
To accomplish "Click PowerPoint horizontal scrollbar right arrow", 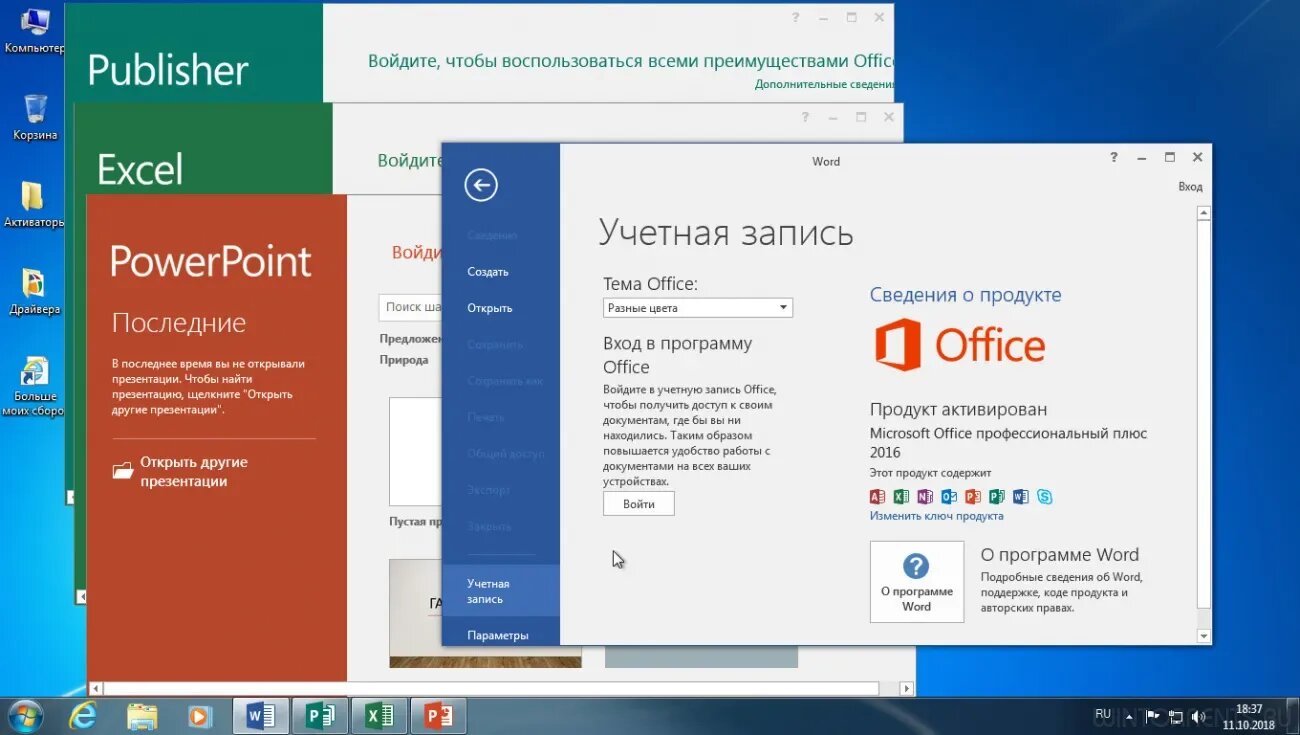I will pos(906,689).
